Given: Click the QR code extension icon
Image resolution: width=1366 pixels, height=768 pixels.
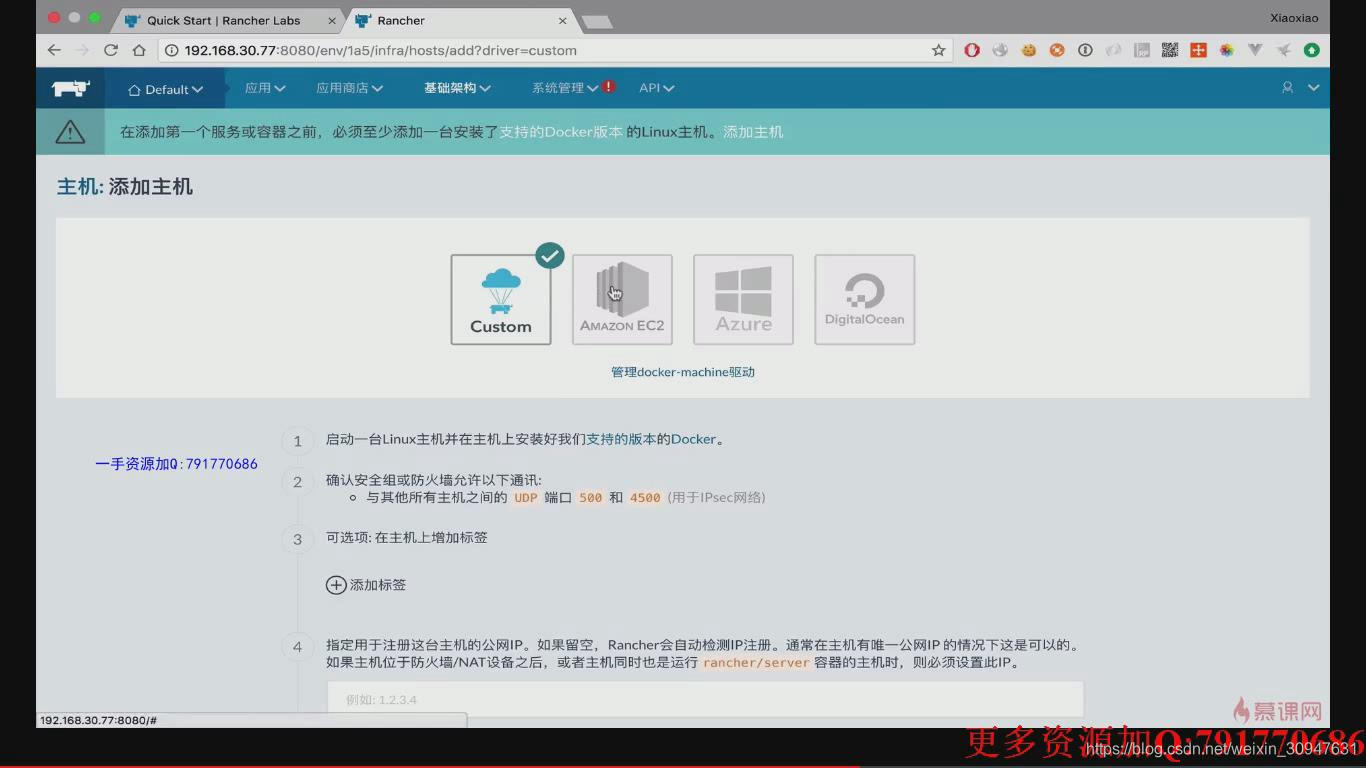Looking at the screenshot, I should [1170, 50].
